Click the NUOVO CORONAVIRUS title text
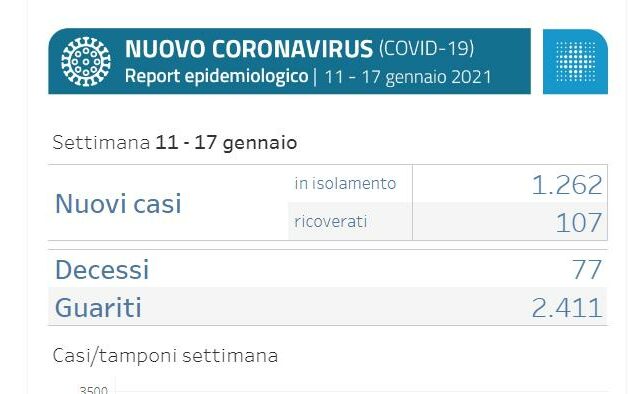 click(249, 49)
